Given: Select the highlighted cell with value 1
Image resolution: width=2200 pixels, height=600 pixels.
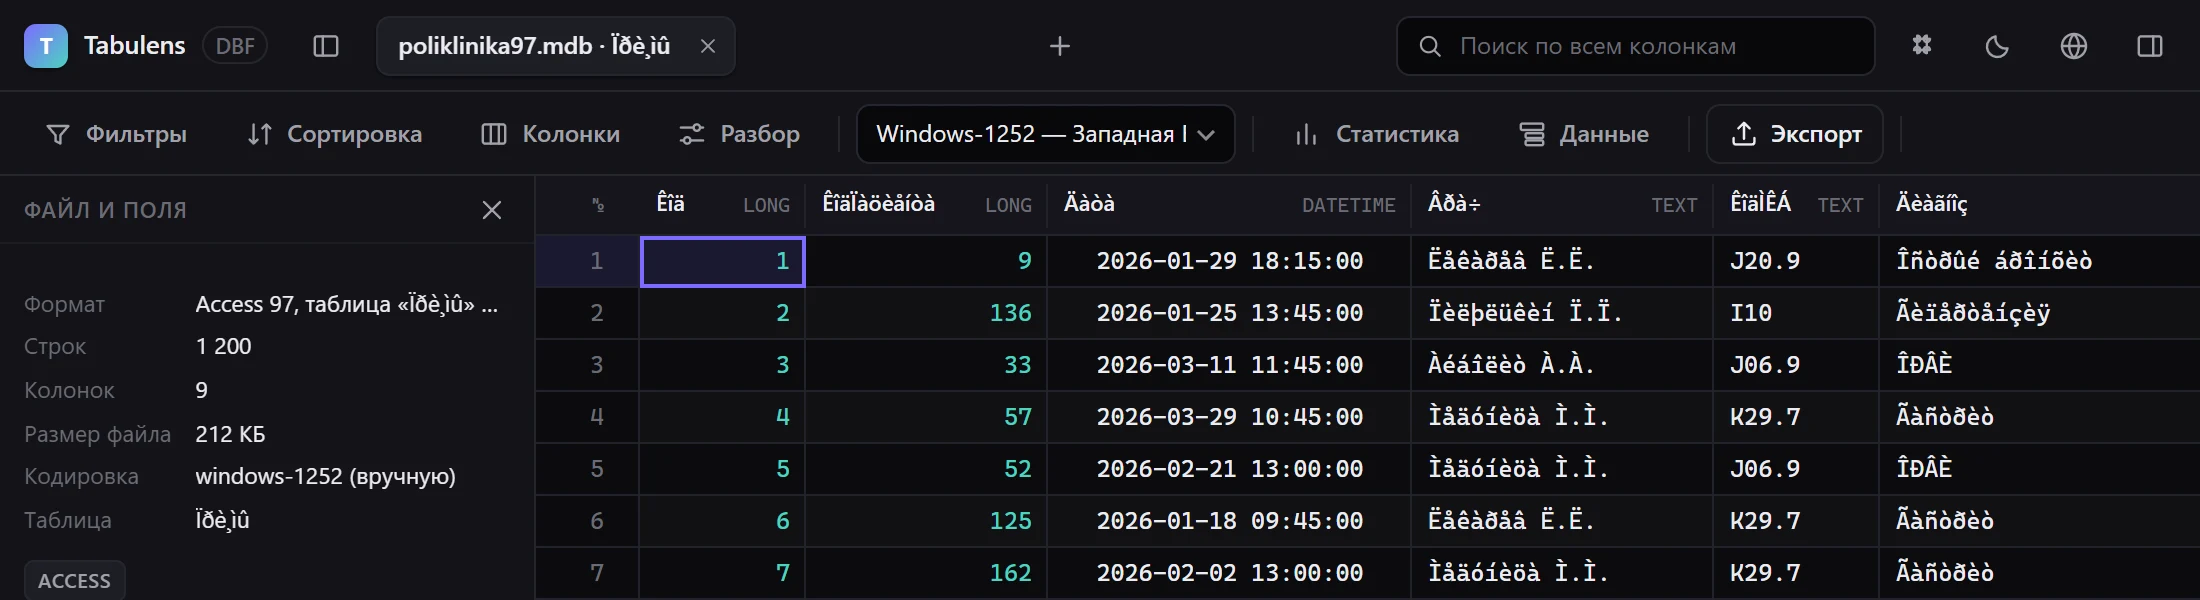Looking at the screenshot, I should click(x=723, y=262).
